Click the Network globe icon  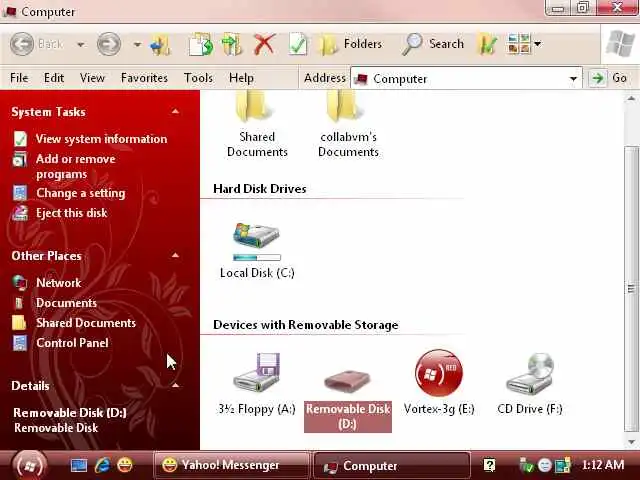click(20, 282)
